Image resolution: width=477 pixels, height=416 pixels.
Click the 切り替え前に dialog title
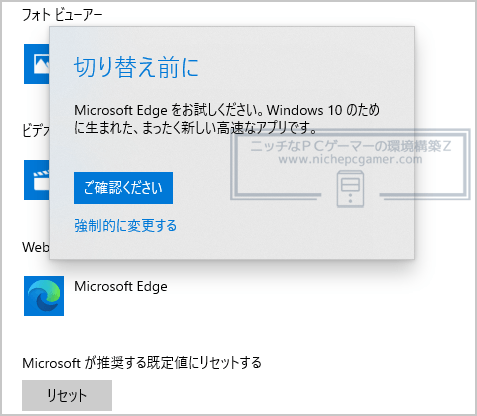coord(136,67)
